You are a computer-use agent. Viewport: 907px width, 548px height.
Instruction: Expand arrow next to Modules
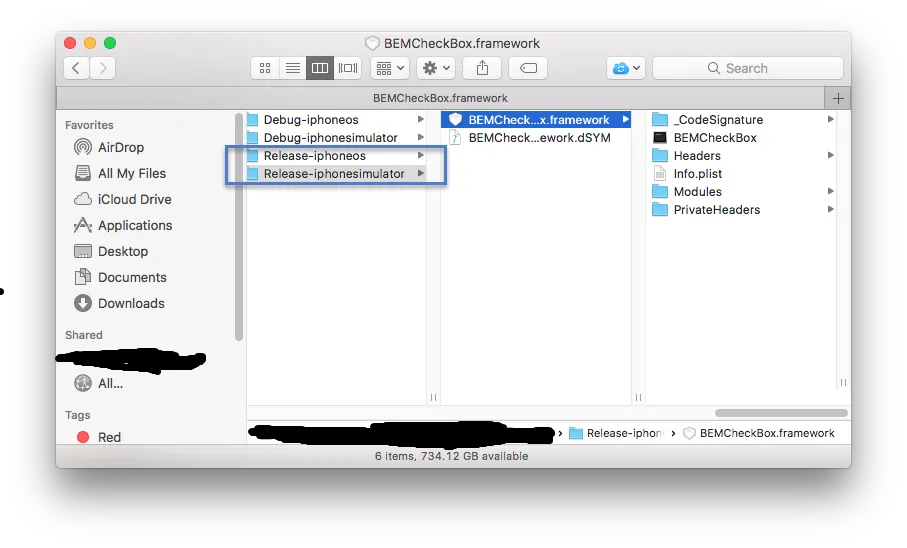[831, 191]
